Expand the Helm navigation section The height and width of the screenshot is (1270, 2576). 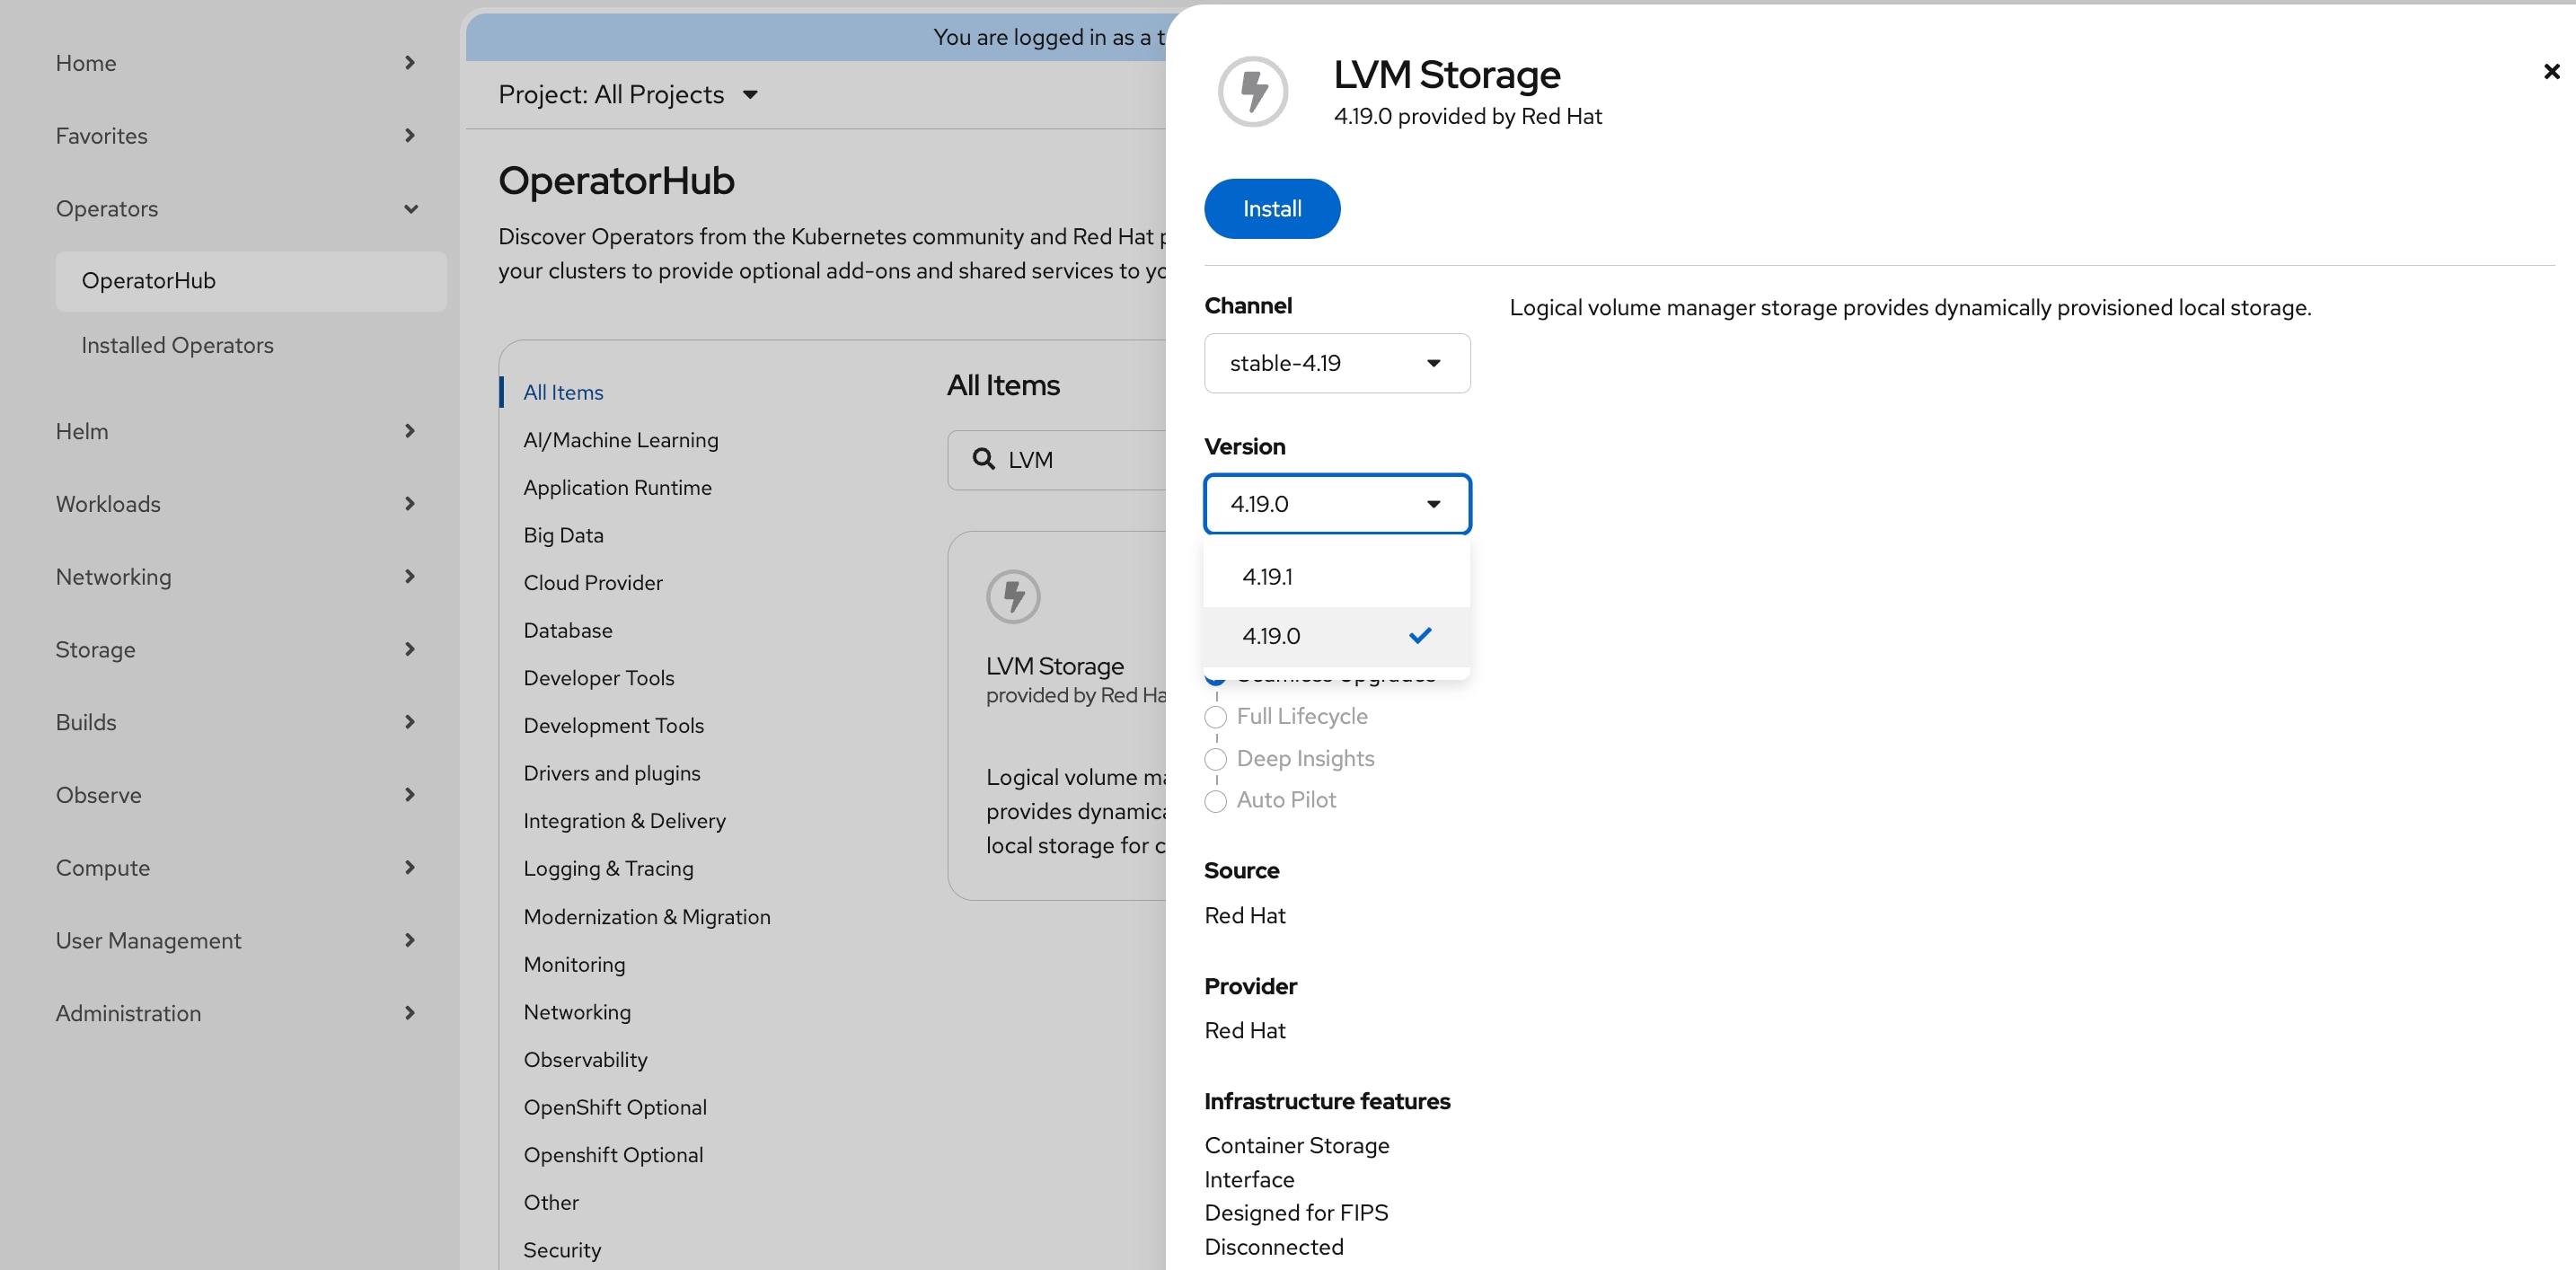(236, 431)
